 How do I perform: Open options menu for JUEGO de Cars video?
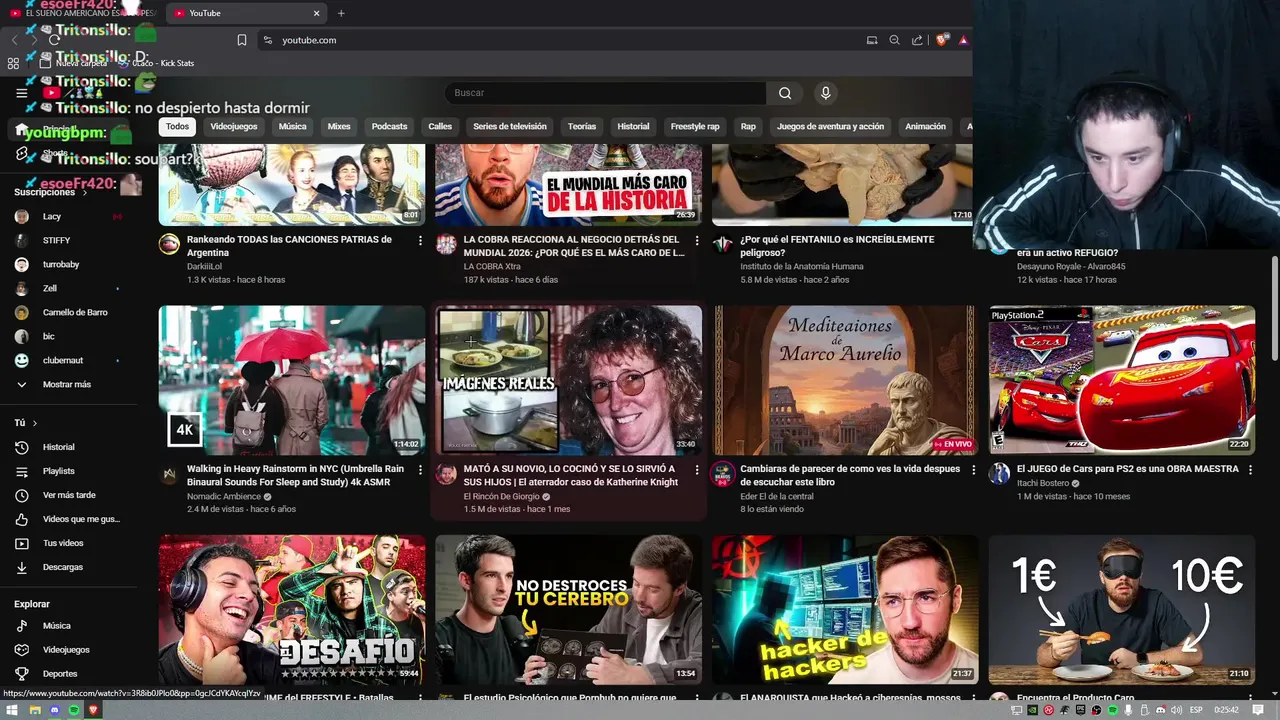(1250, 470)
